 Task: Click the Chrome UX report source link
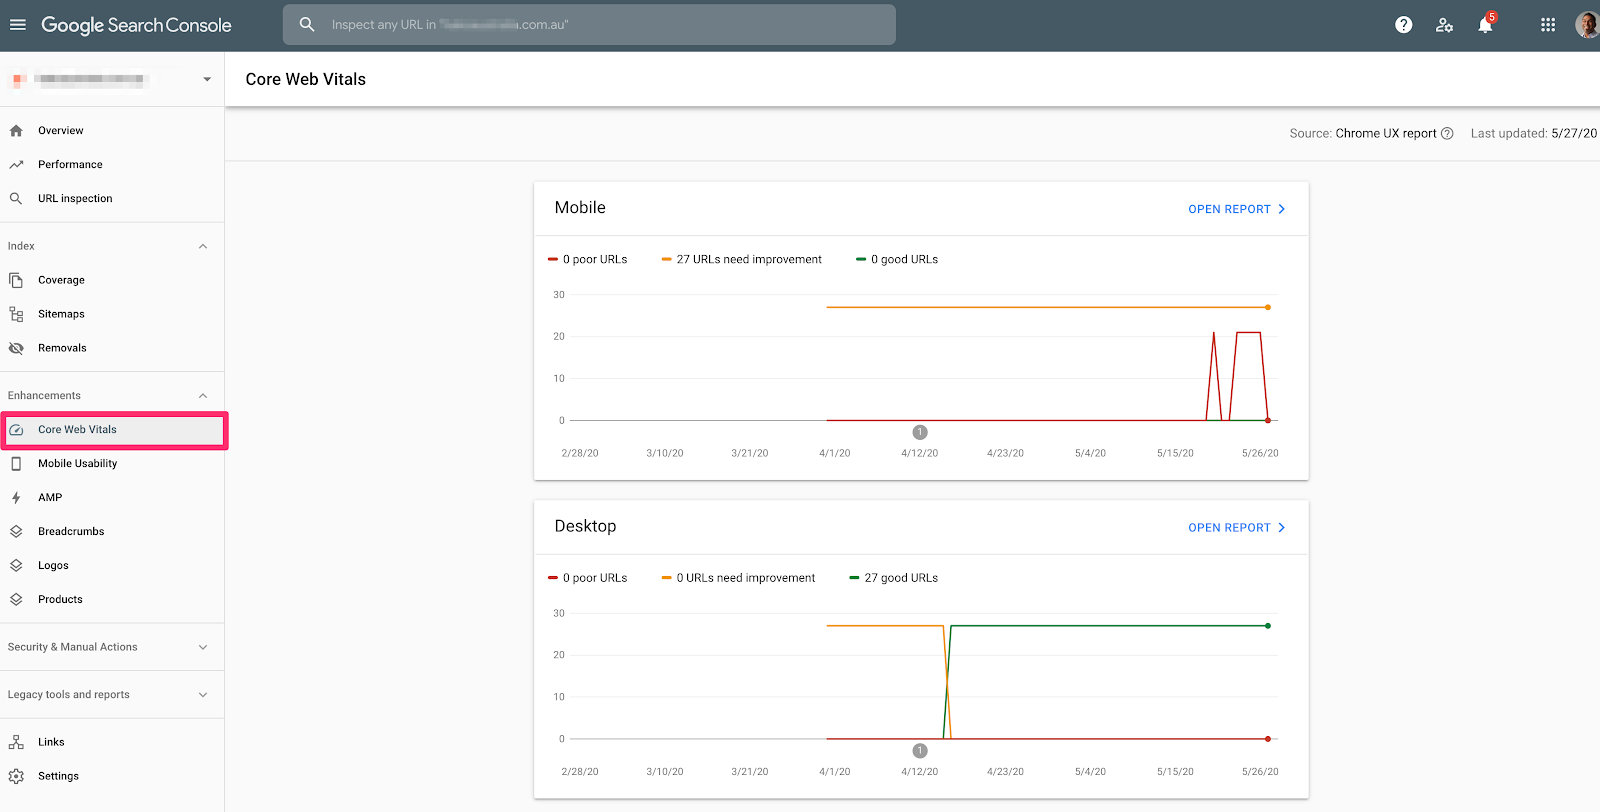point(1386,133)
